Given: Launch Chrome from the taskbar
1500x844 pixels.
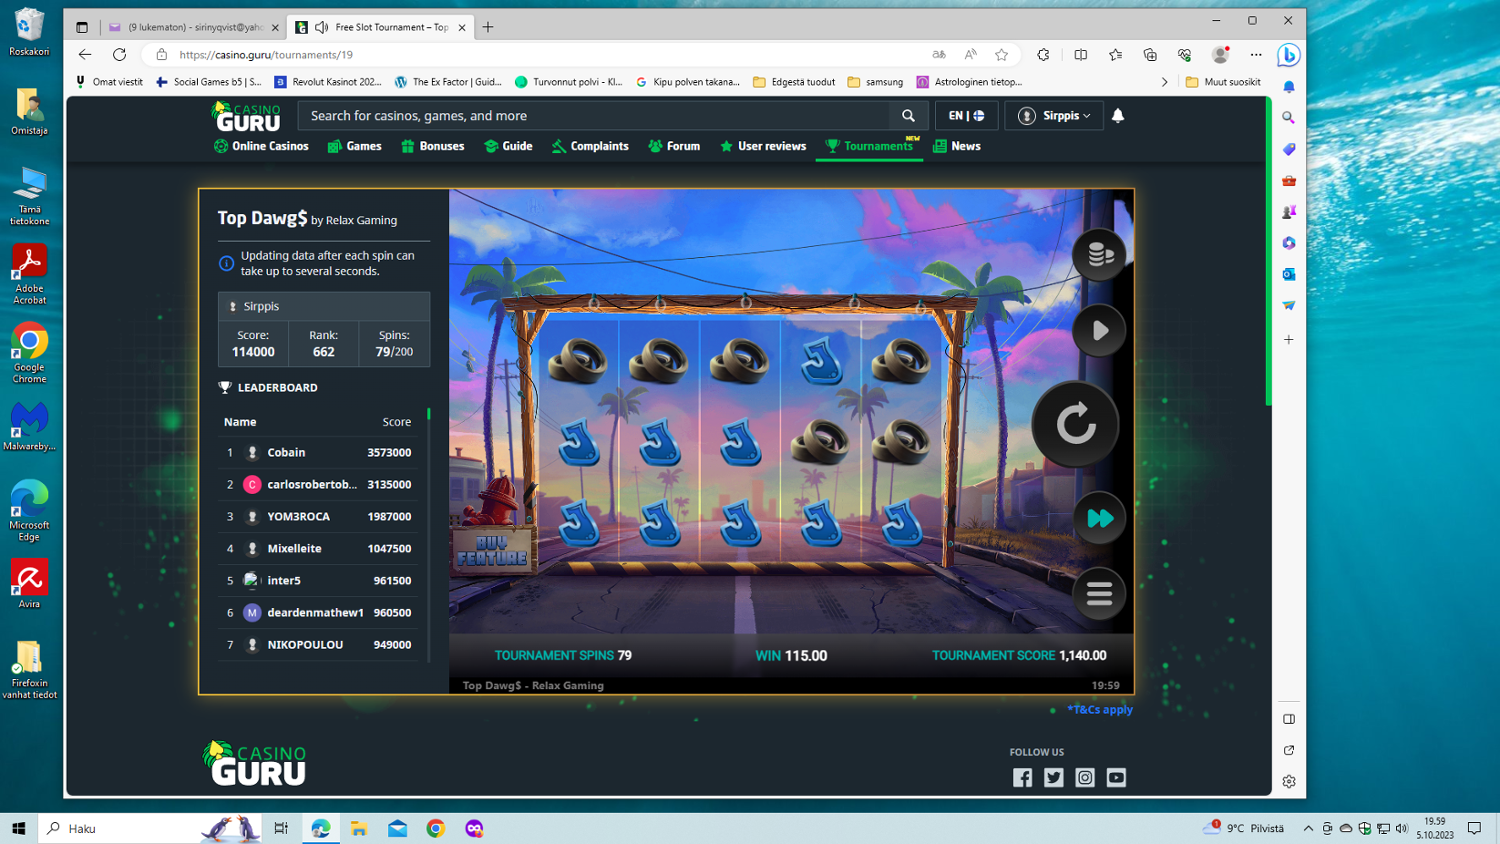Looking at the screenshot, I should click(435, 828).
